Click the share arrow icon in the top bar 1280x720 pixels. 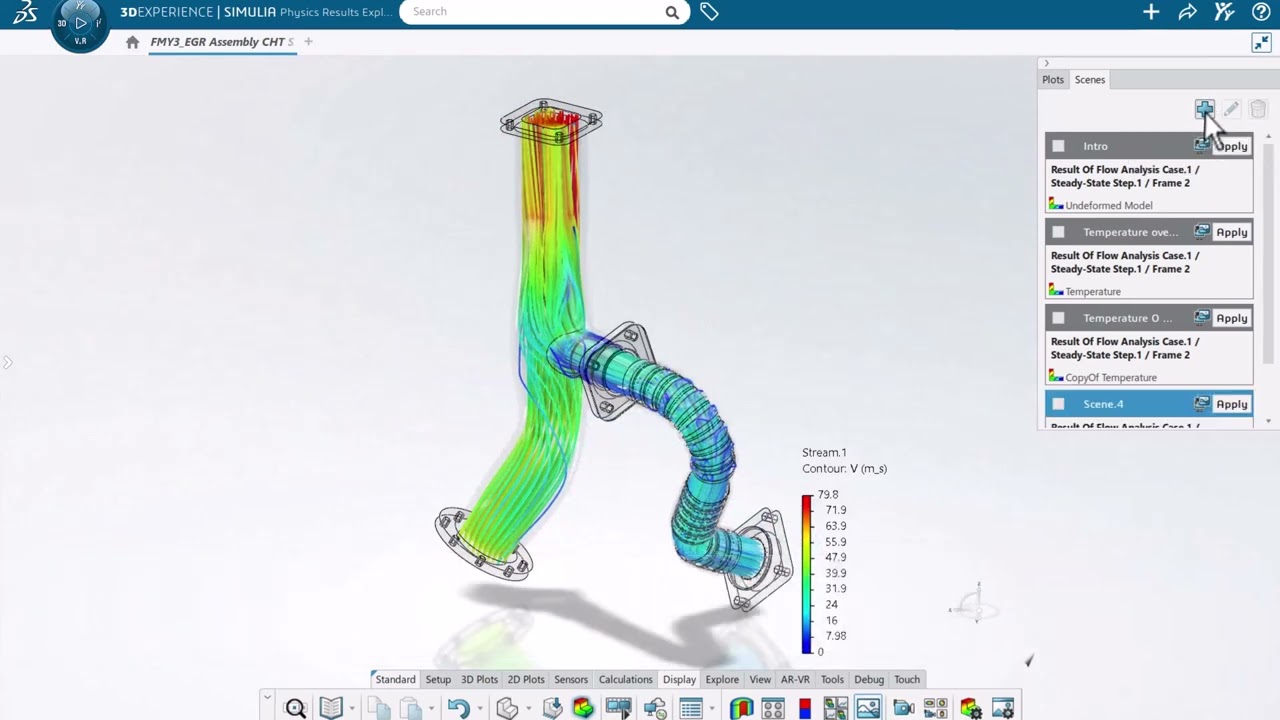coord(1187,12)
